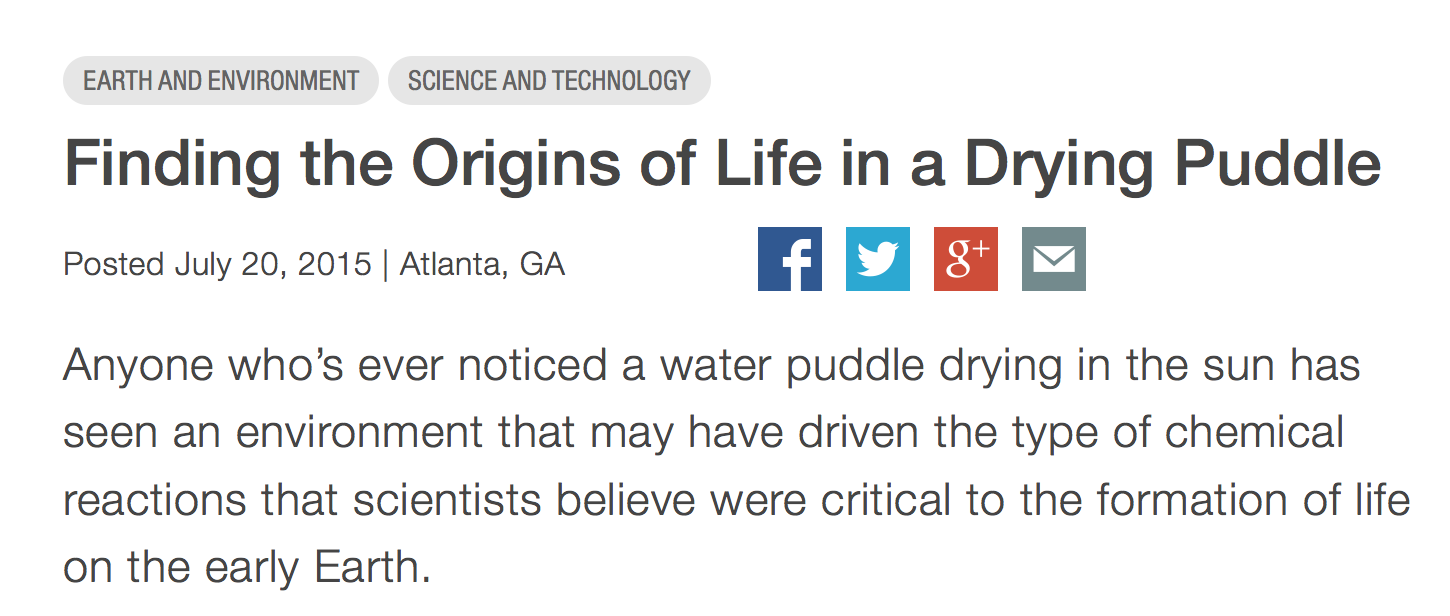Click the paragraph opening word Anyone
This screenshot has height=616, width=1450.
pyautogui.click(x=138, y=367)
